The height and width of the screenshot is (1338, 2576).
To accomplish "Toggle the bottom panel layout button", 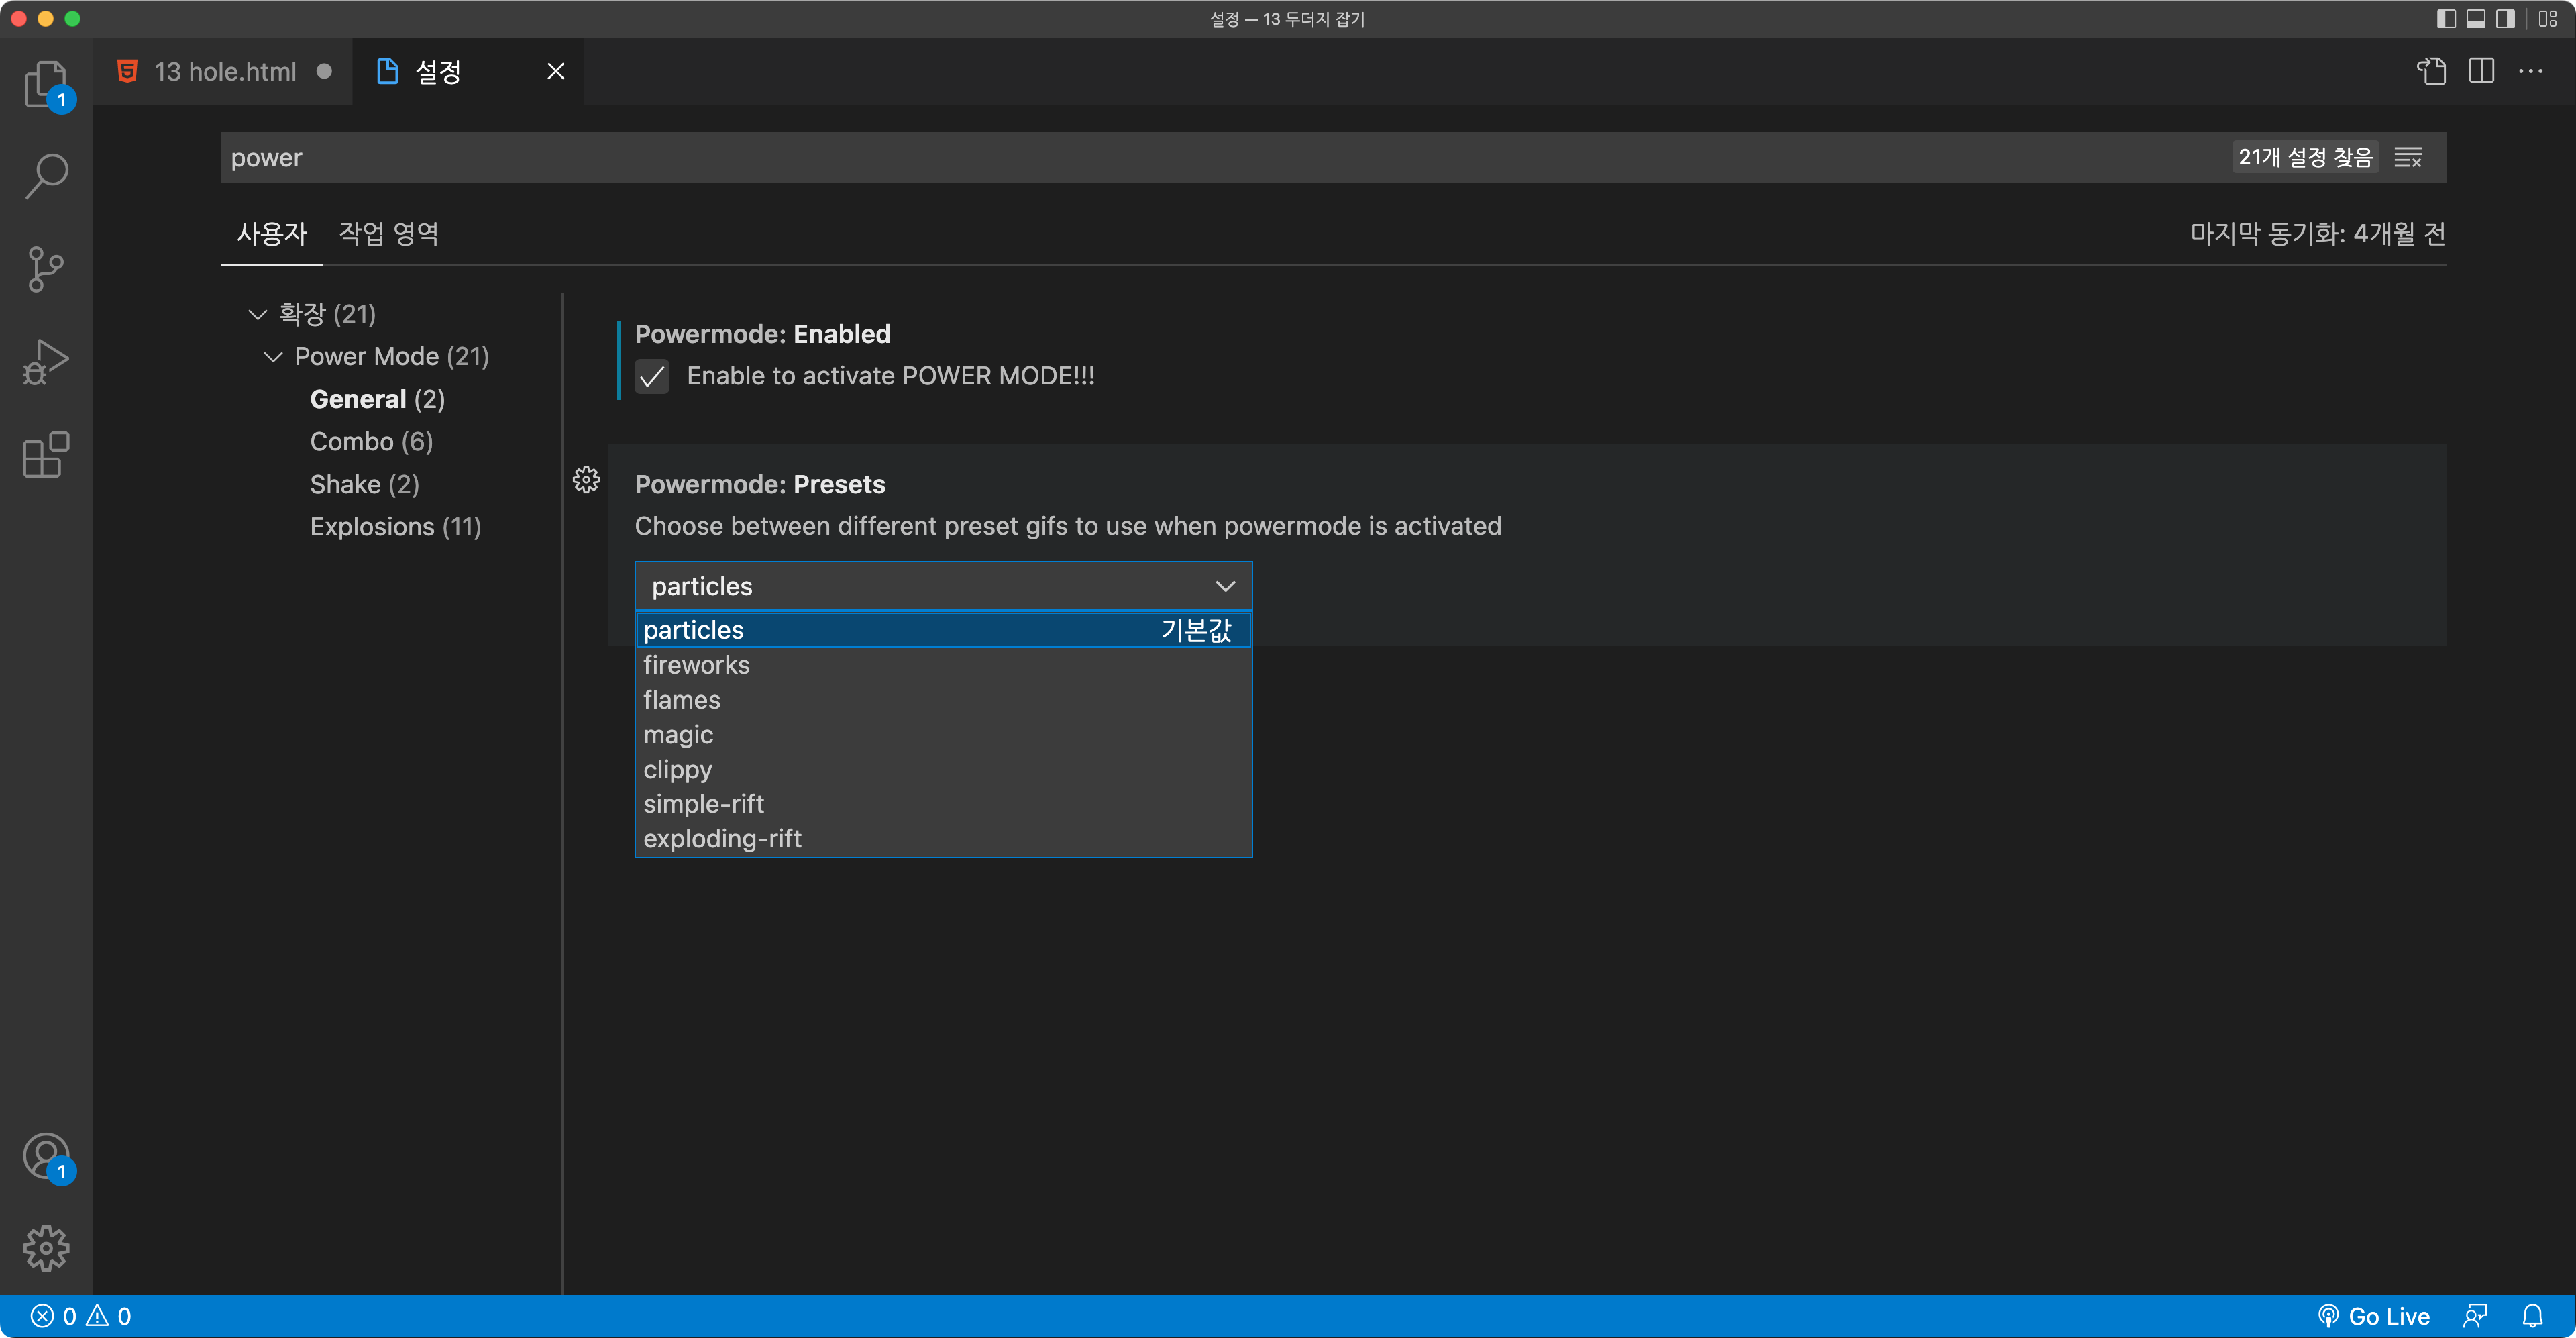I will 2476,19.
